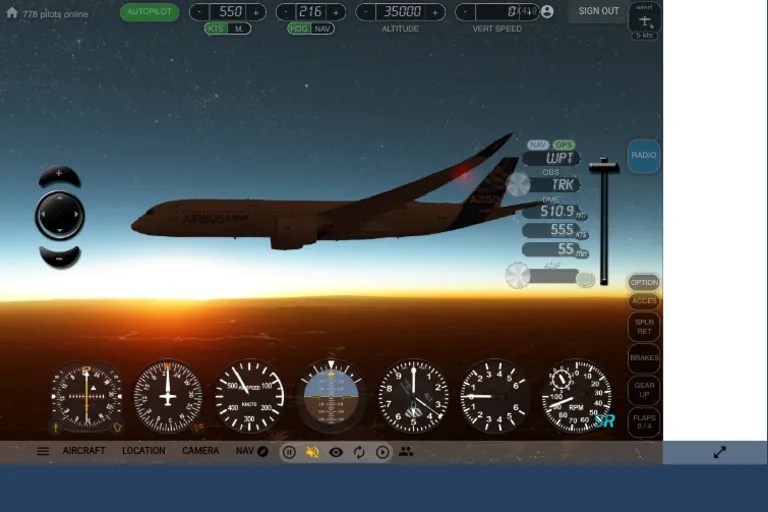This screenshot has width=768, height=512.
Task: Open the AIRCRAFT menu
Action: [x=84, y=451]
